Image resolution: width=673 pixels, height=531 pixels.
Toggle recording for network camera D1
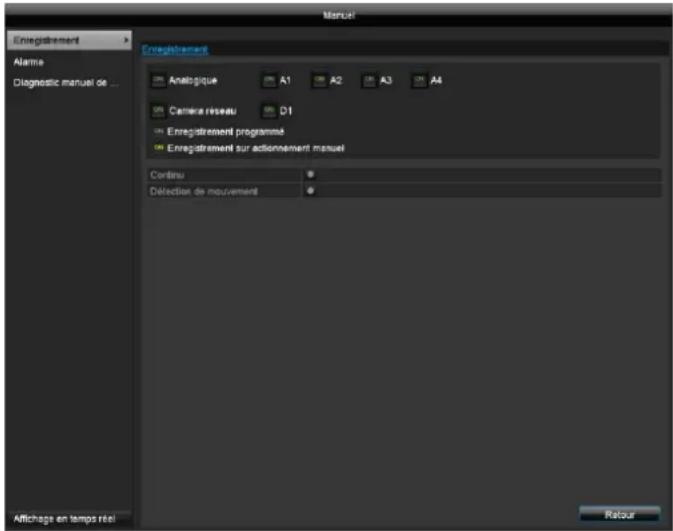click(269, 111)
